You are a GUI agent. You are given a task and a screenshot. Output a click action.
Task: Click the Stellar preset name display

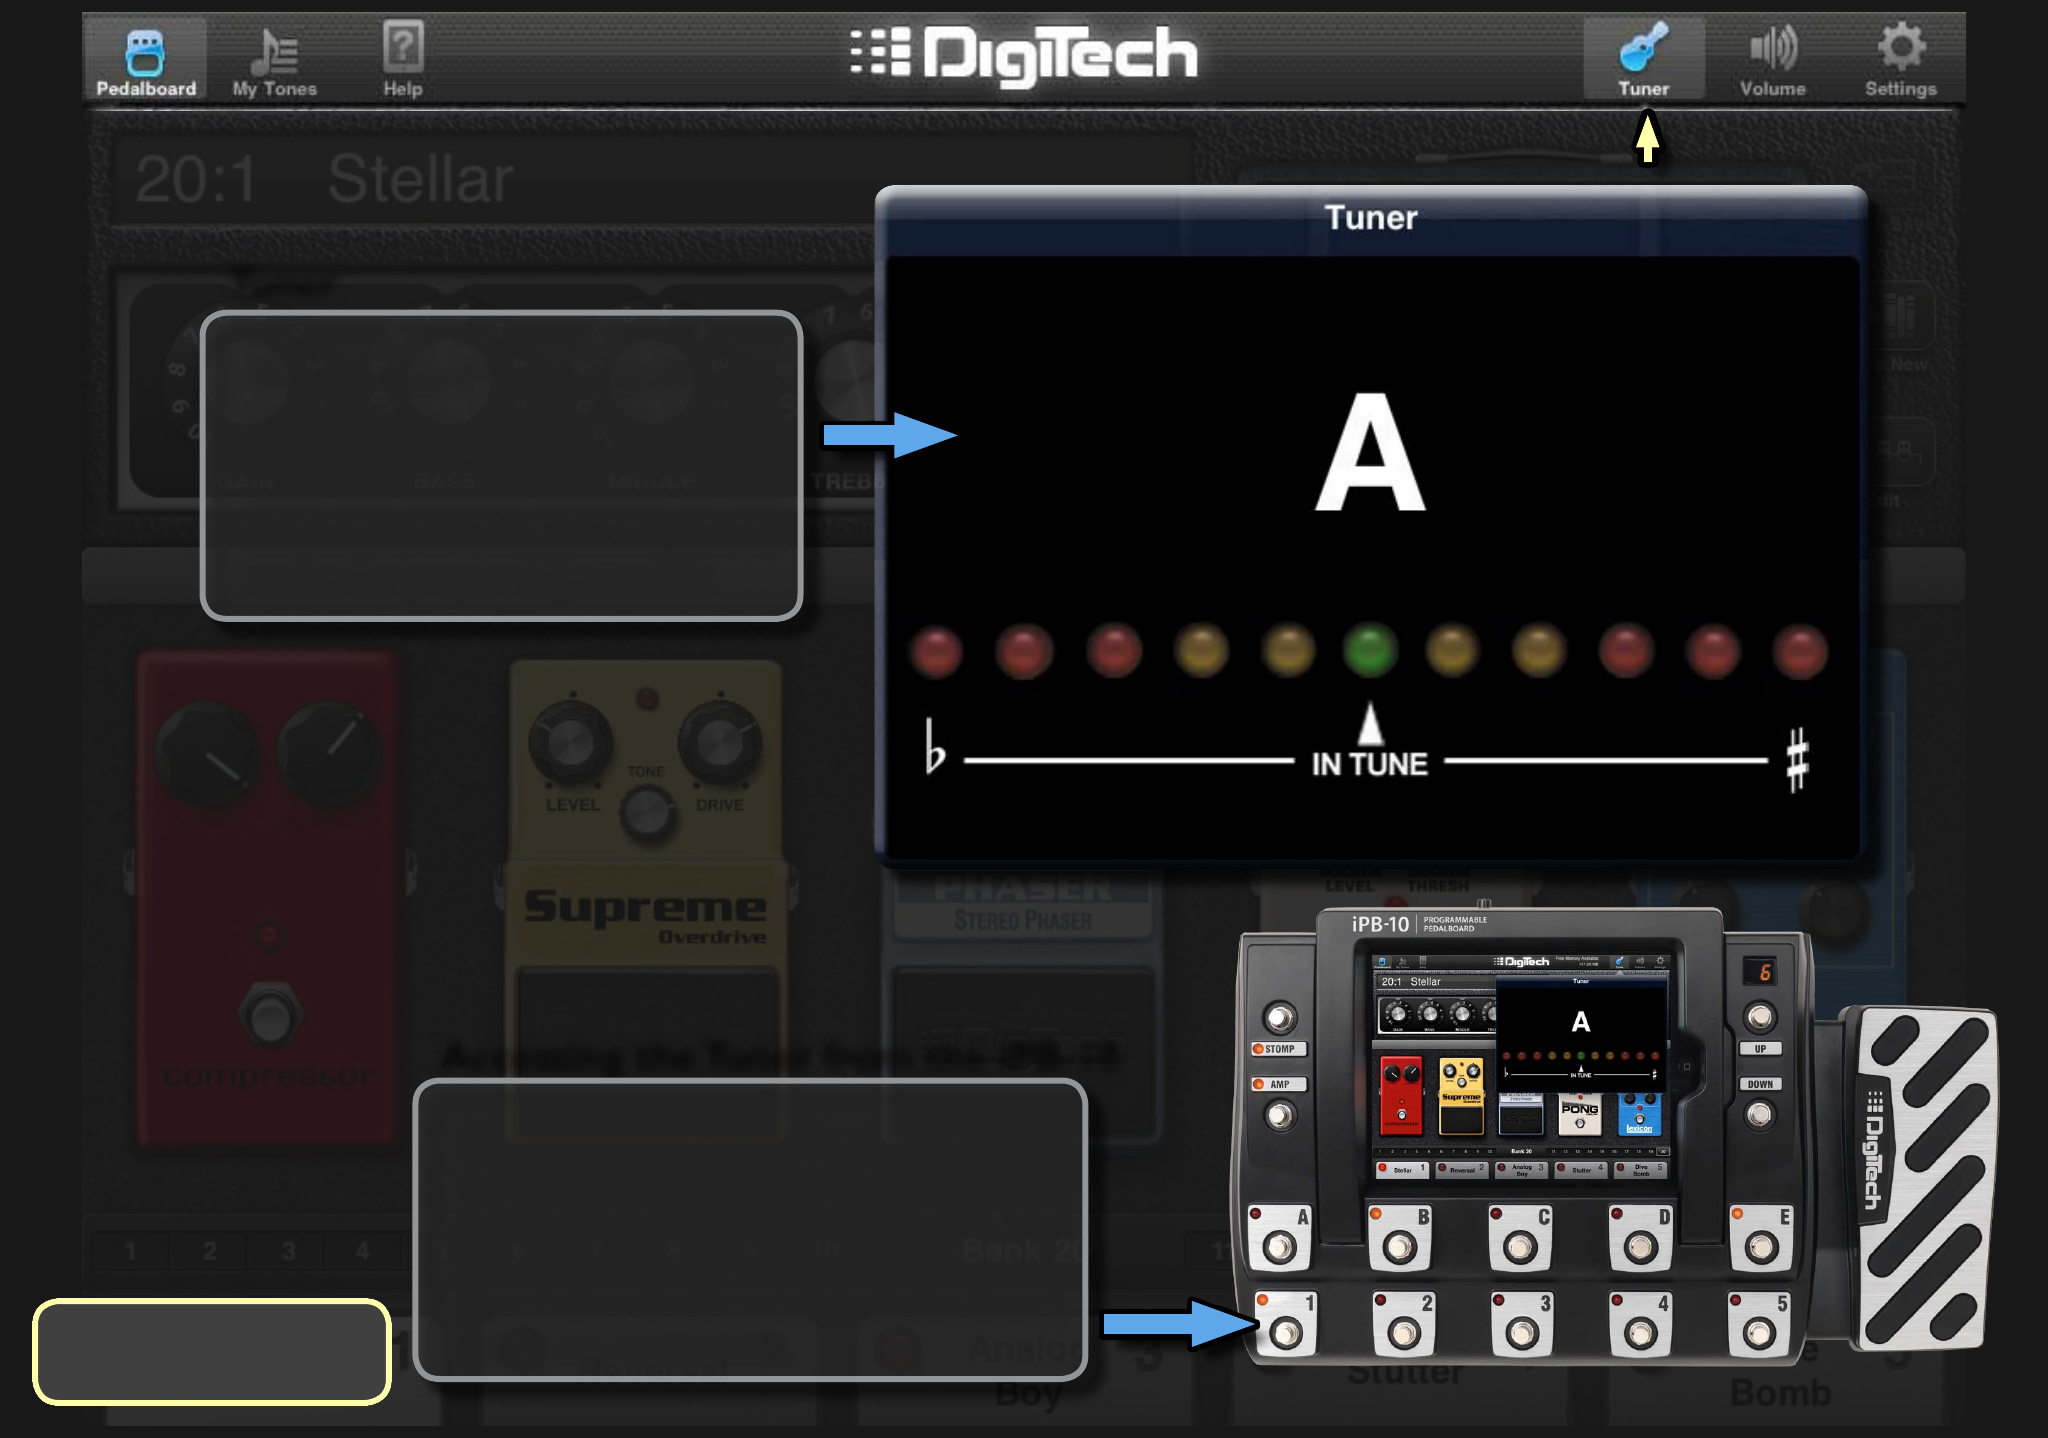point(420,180)
